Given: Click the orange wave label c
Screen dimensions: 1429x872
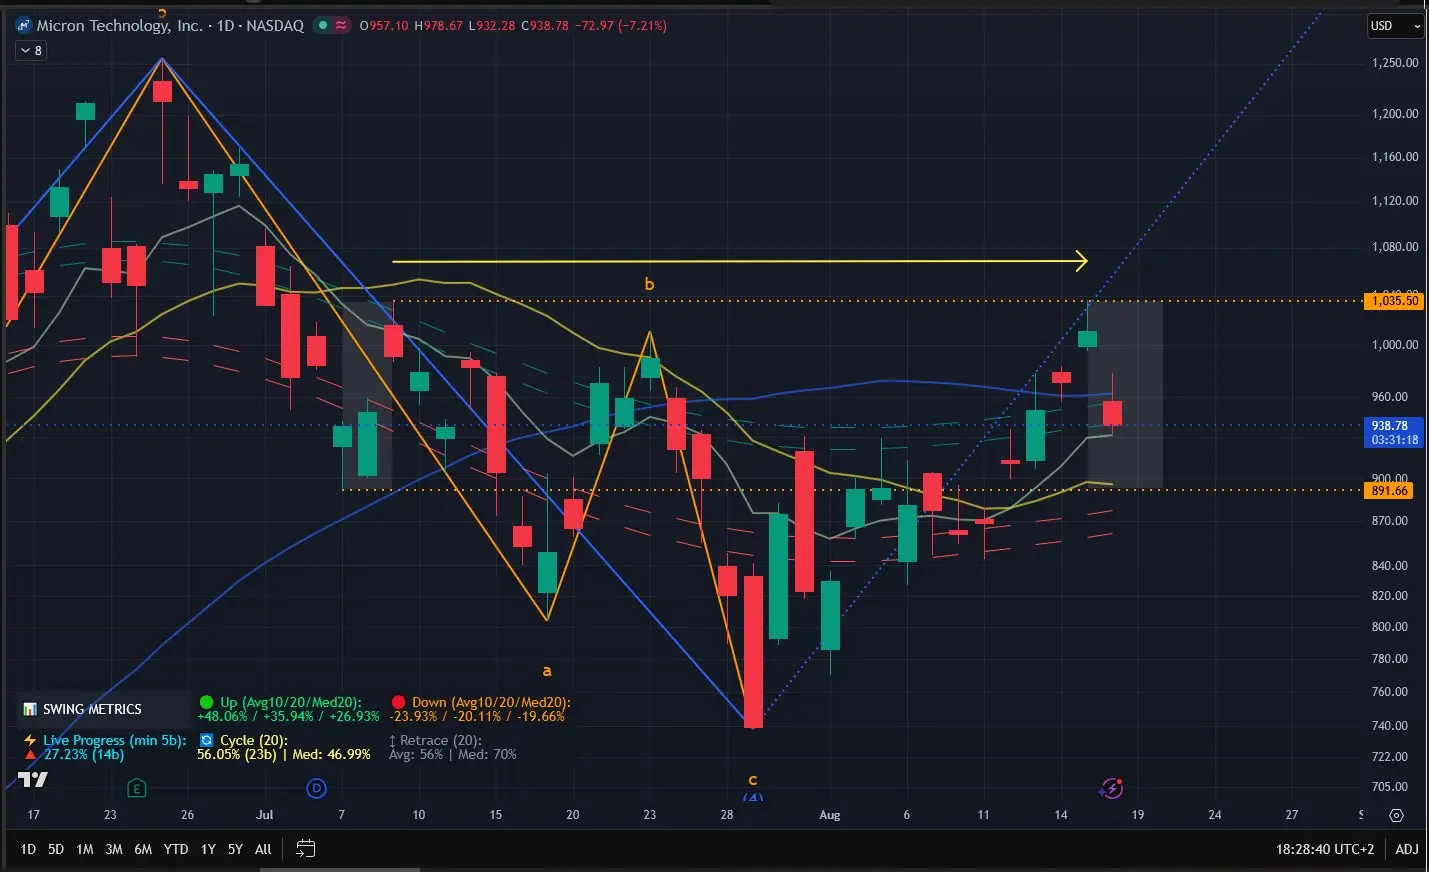Looking at the screenshot, I should tap(752, 780).
